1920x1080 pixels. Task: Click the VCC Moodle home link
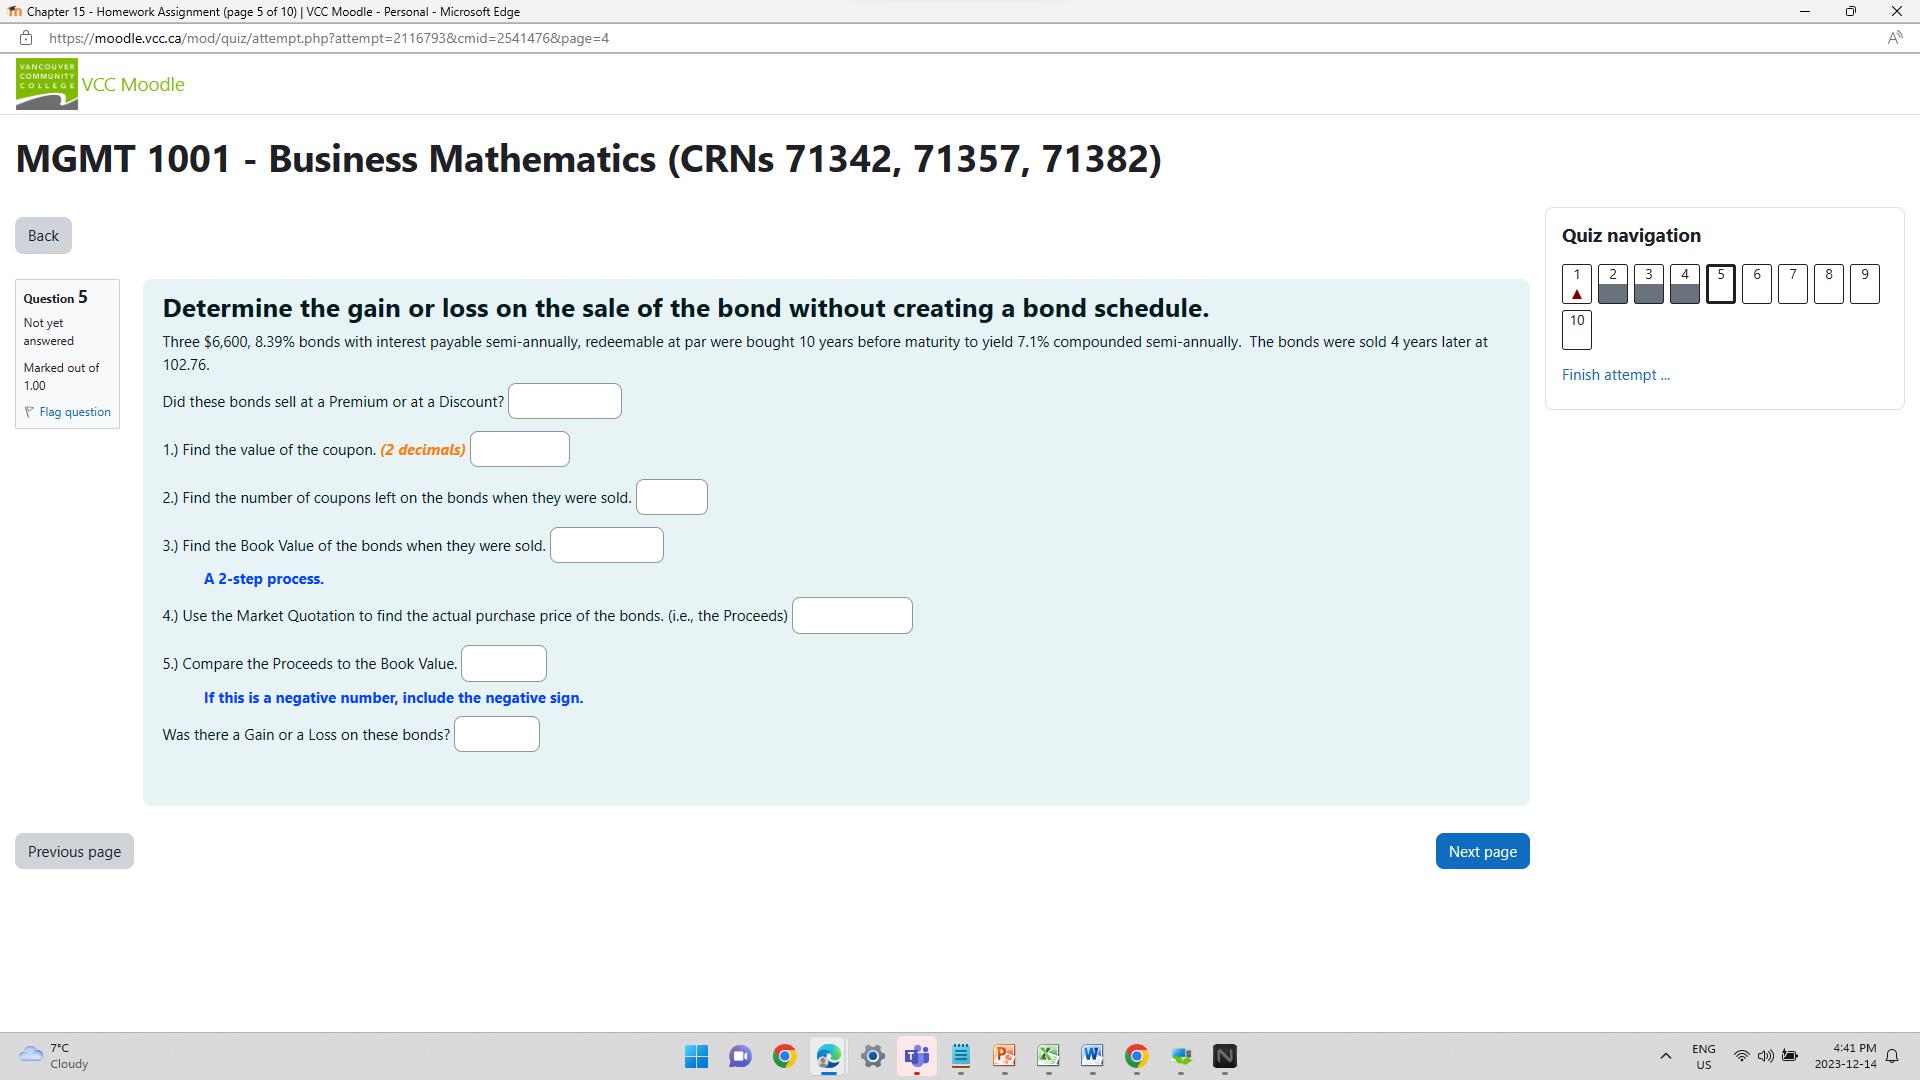133,84
